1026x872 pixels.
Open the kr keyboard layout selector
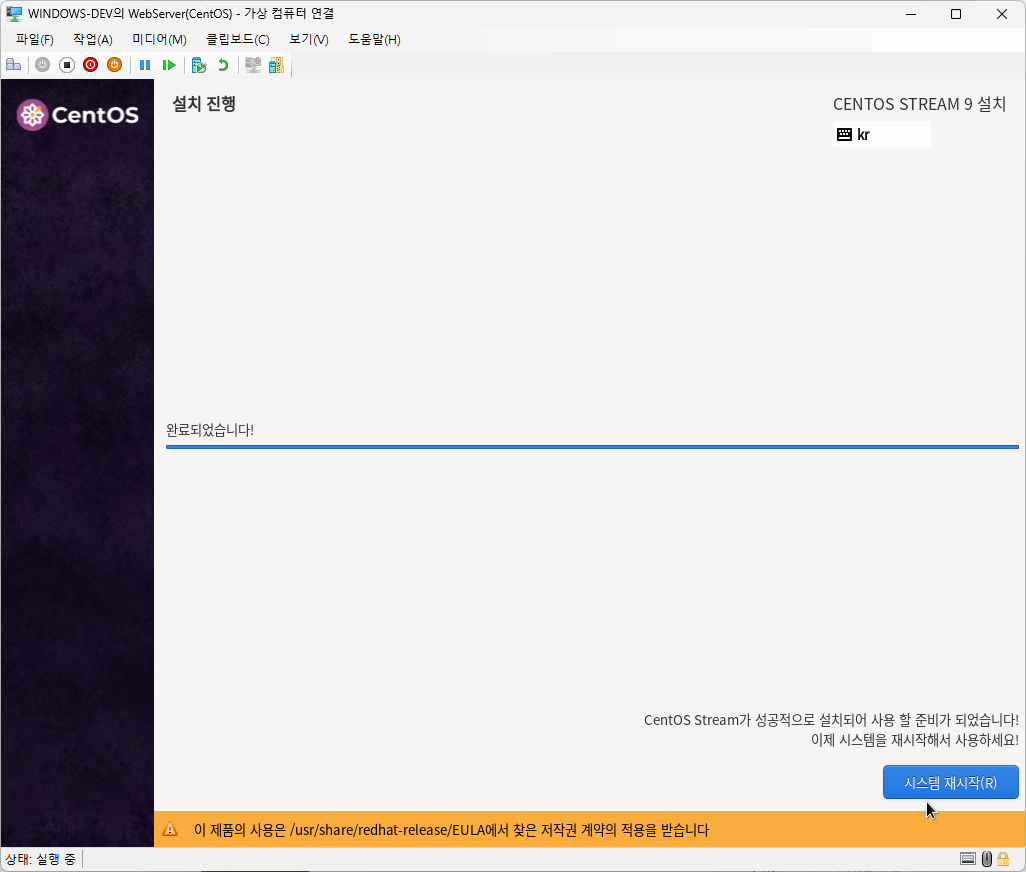point(882,134)
